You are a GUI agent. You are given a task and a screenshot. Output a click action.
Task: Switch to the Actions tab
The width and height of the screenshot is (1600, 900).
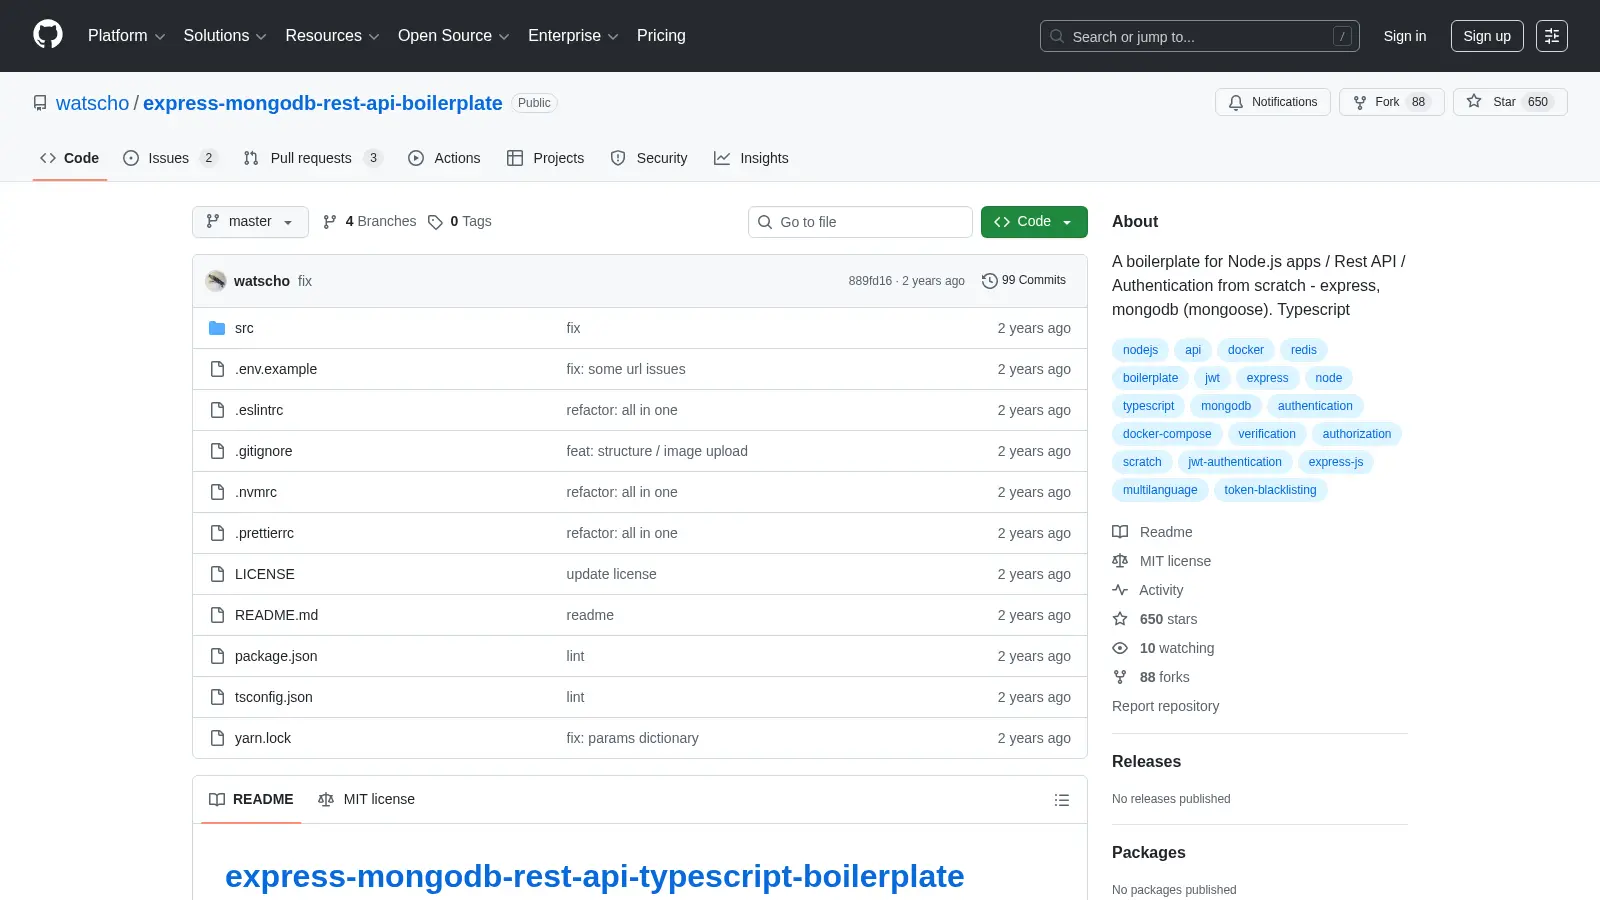(x=444, y=158)
